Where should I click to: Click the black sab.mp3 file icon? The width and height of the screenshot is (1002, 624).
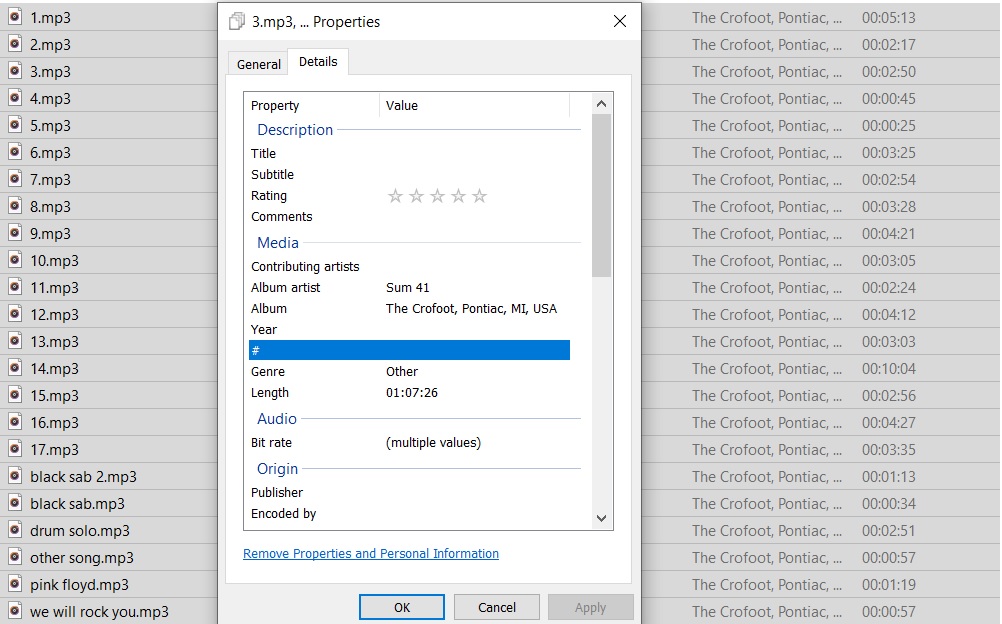[15, 503]
